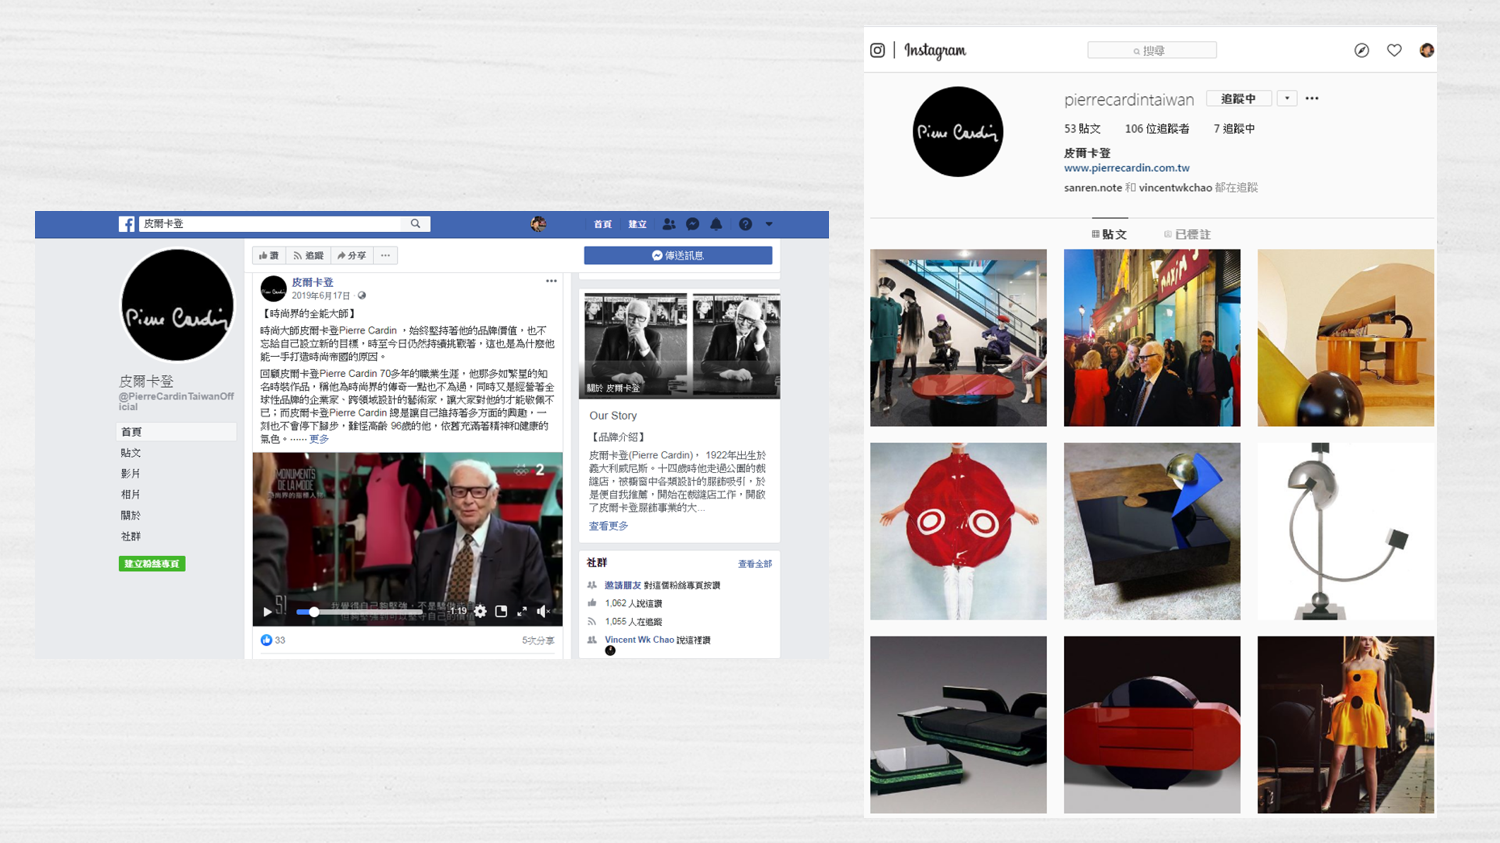The image size is (1500, 843).
Task: Switch to the 已標註 tagged tab
Action: pyautogui.click(x=1187, y=234)
